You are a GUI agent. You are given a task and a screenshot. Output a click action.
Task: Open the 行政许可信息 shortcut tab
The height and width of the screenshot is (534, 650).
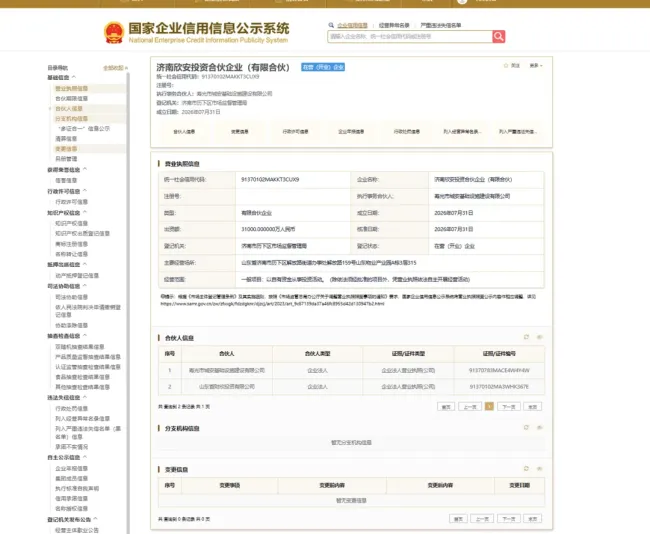coord(296,132)
